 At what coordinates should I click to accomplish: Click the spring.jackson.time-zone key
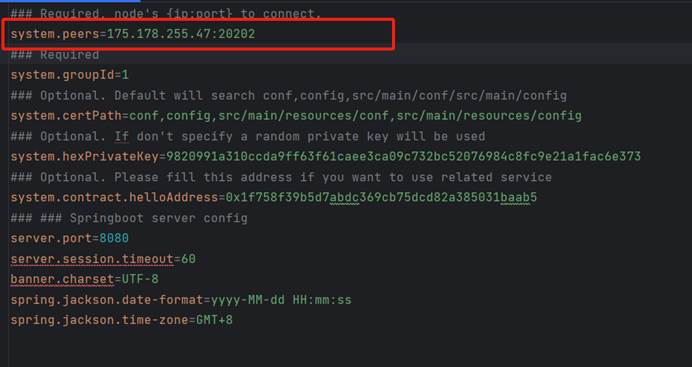(100, 320)
